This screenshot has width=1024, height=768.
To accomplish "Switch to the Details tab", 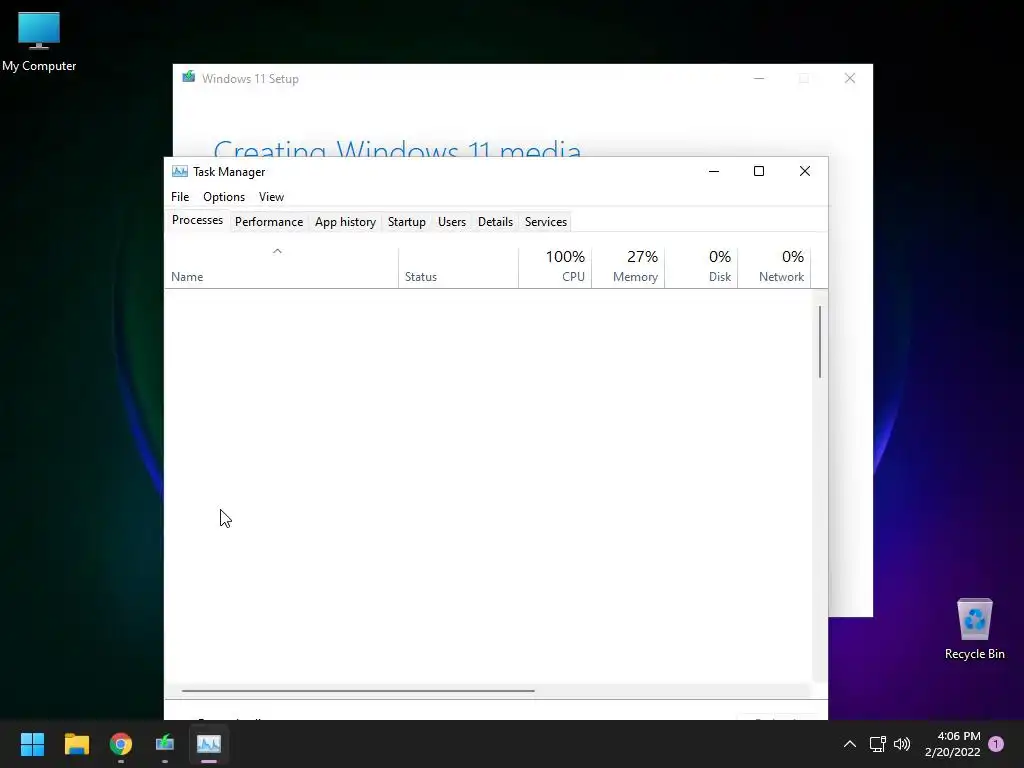I will tap(495, 222).
